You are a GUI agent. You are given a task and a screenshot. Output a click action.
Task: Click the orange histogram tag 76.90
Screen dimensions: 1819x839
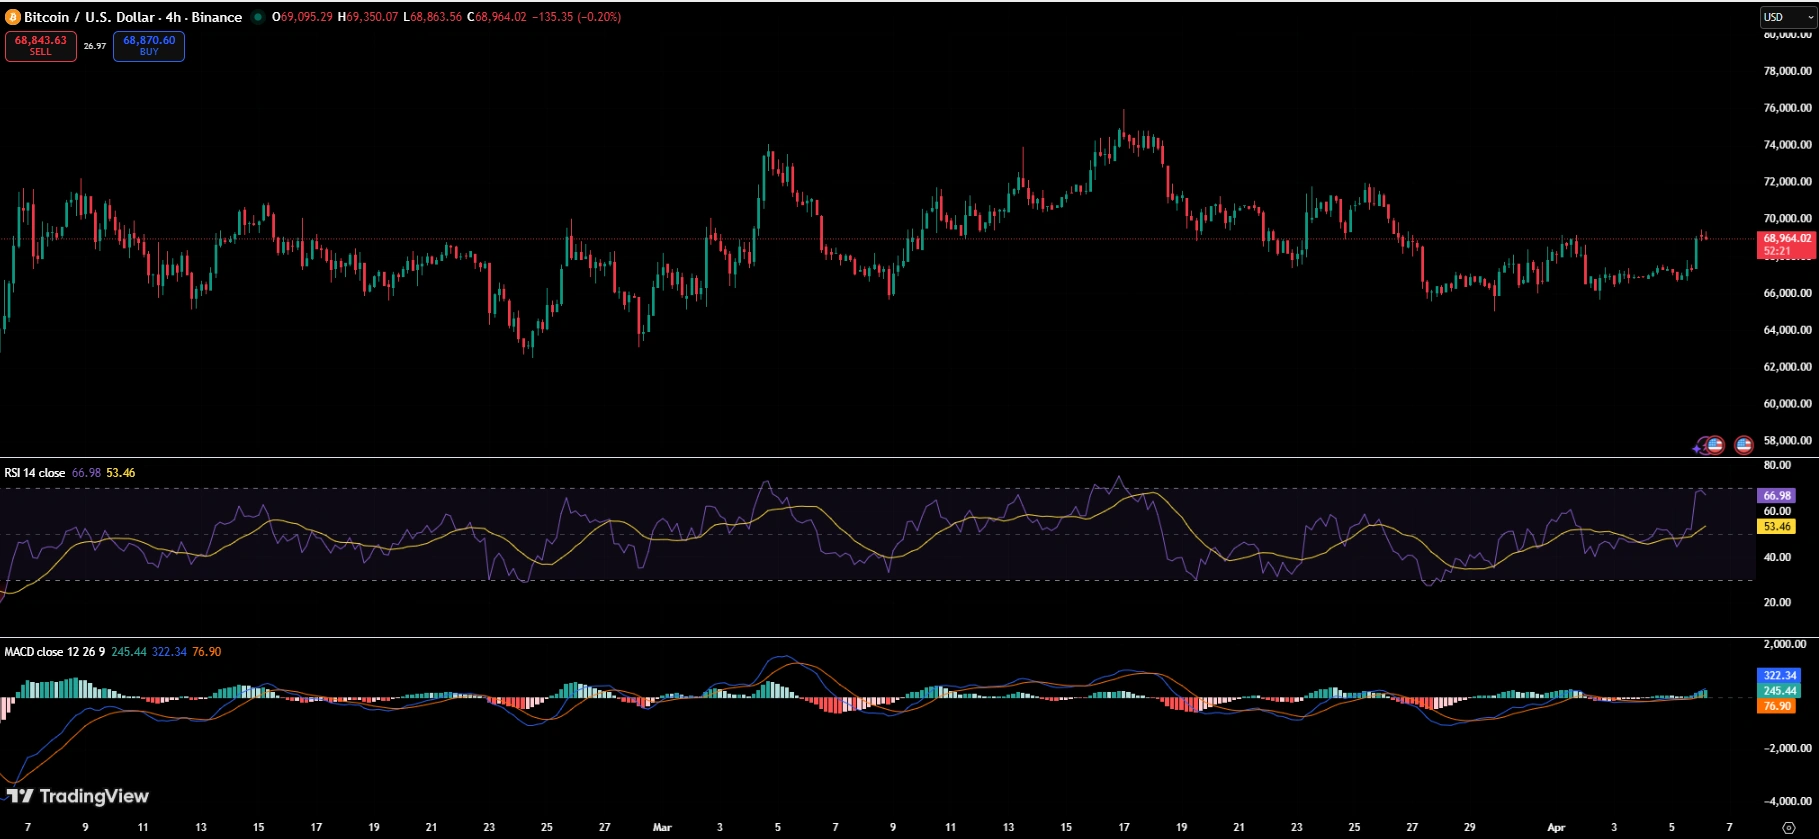tap(1777, 706)
